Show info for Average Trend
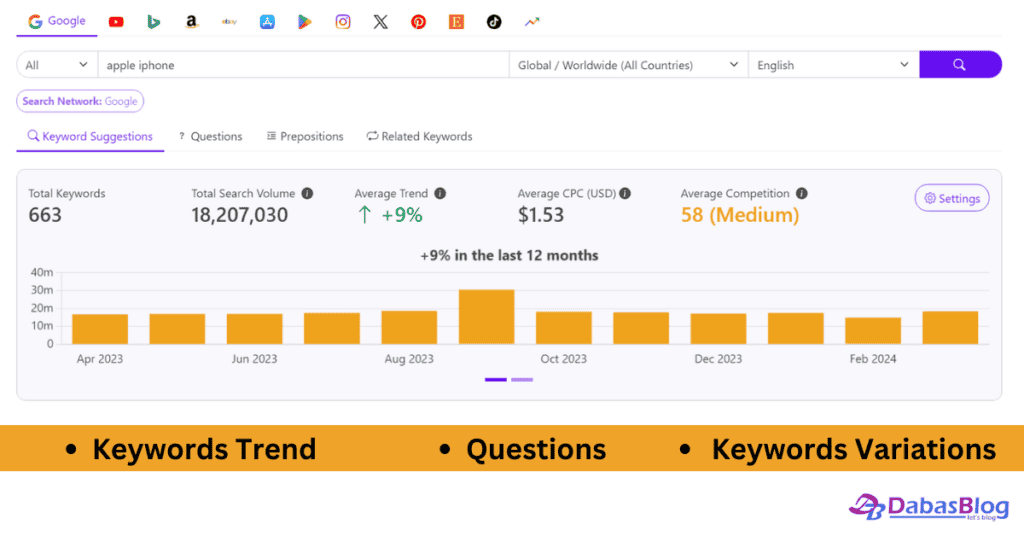 coord(440,193)
